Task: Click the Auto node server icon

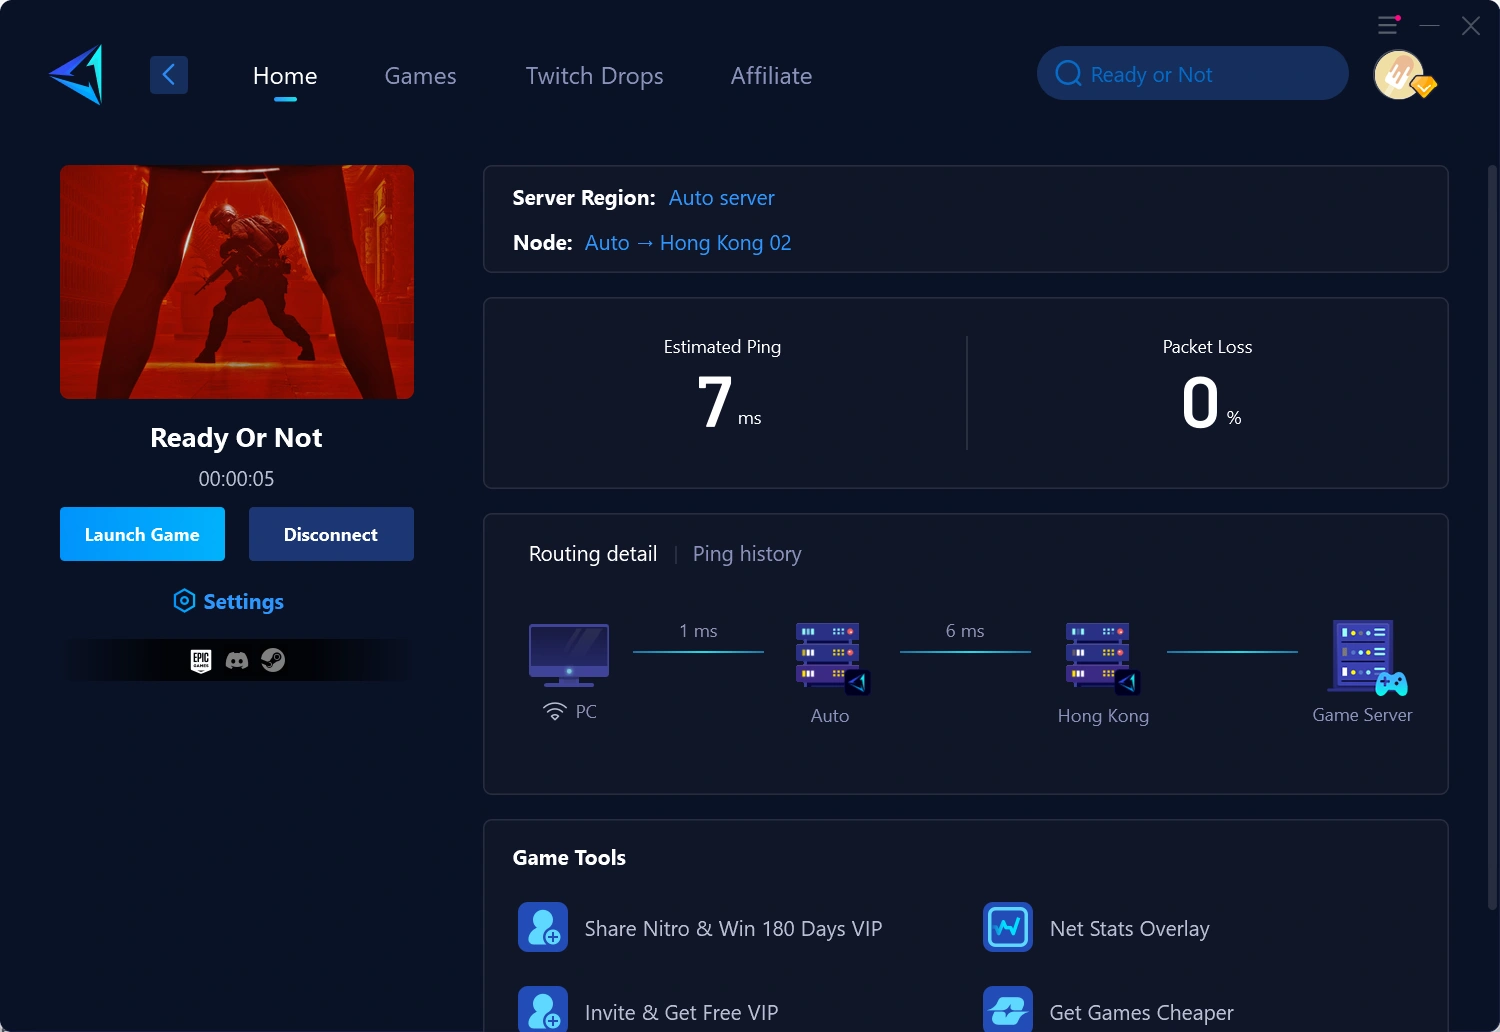Action: point(832,658)
